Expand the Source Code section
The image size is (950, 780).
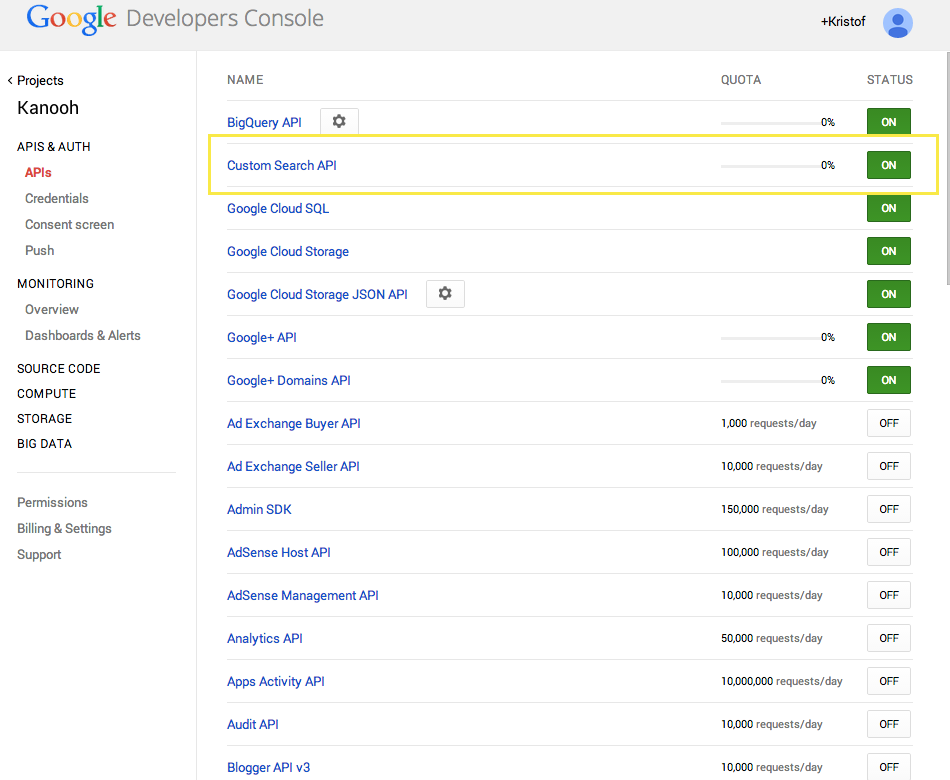pos(59,368)
